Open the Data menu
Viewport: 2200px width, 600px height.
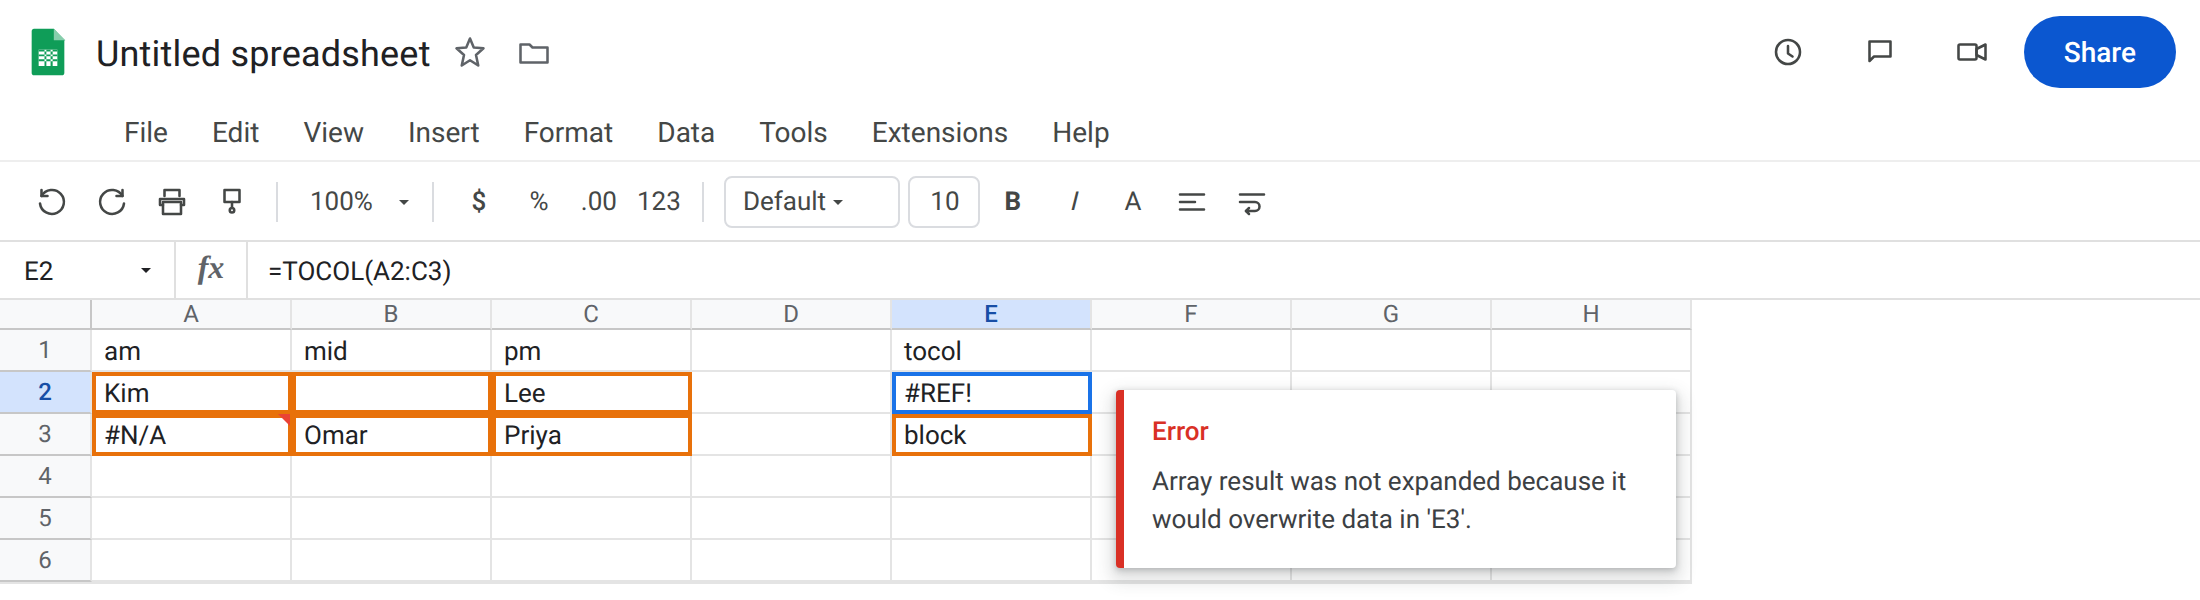pyautogui.click(x=686, y=133)
